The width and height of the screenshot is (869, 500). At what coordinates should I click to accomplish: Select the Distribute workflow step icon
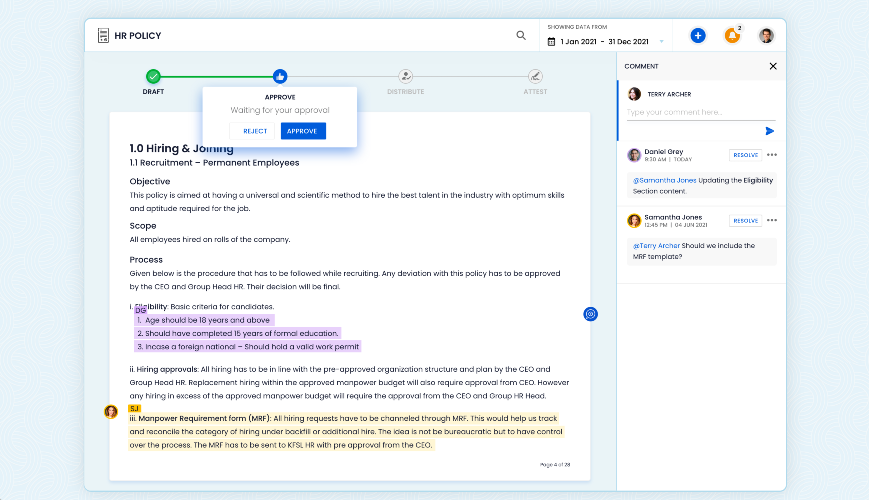pyautogui.click(x=406, y=76)
